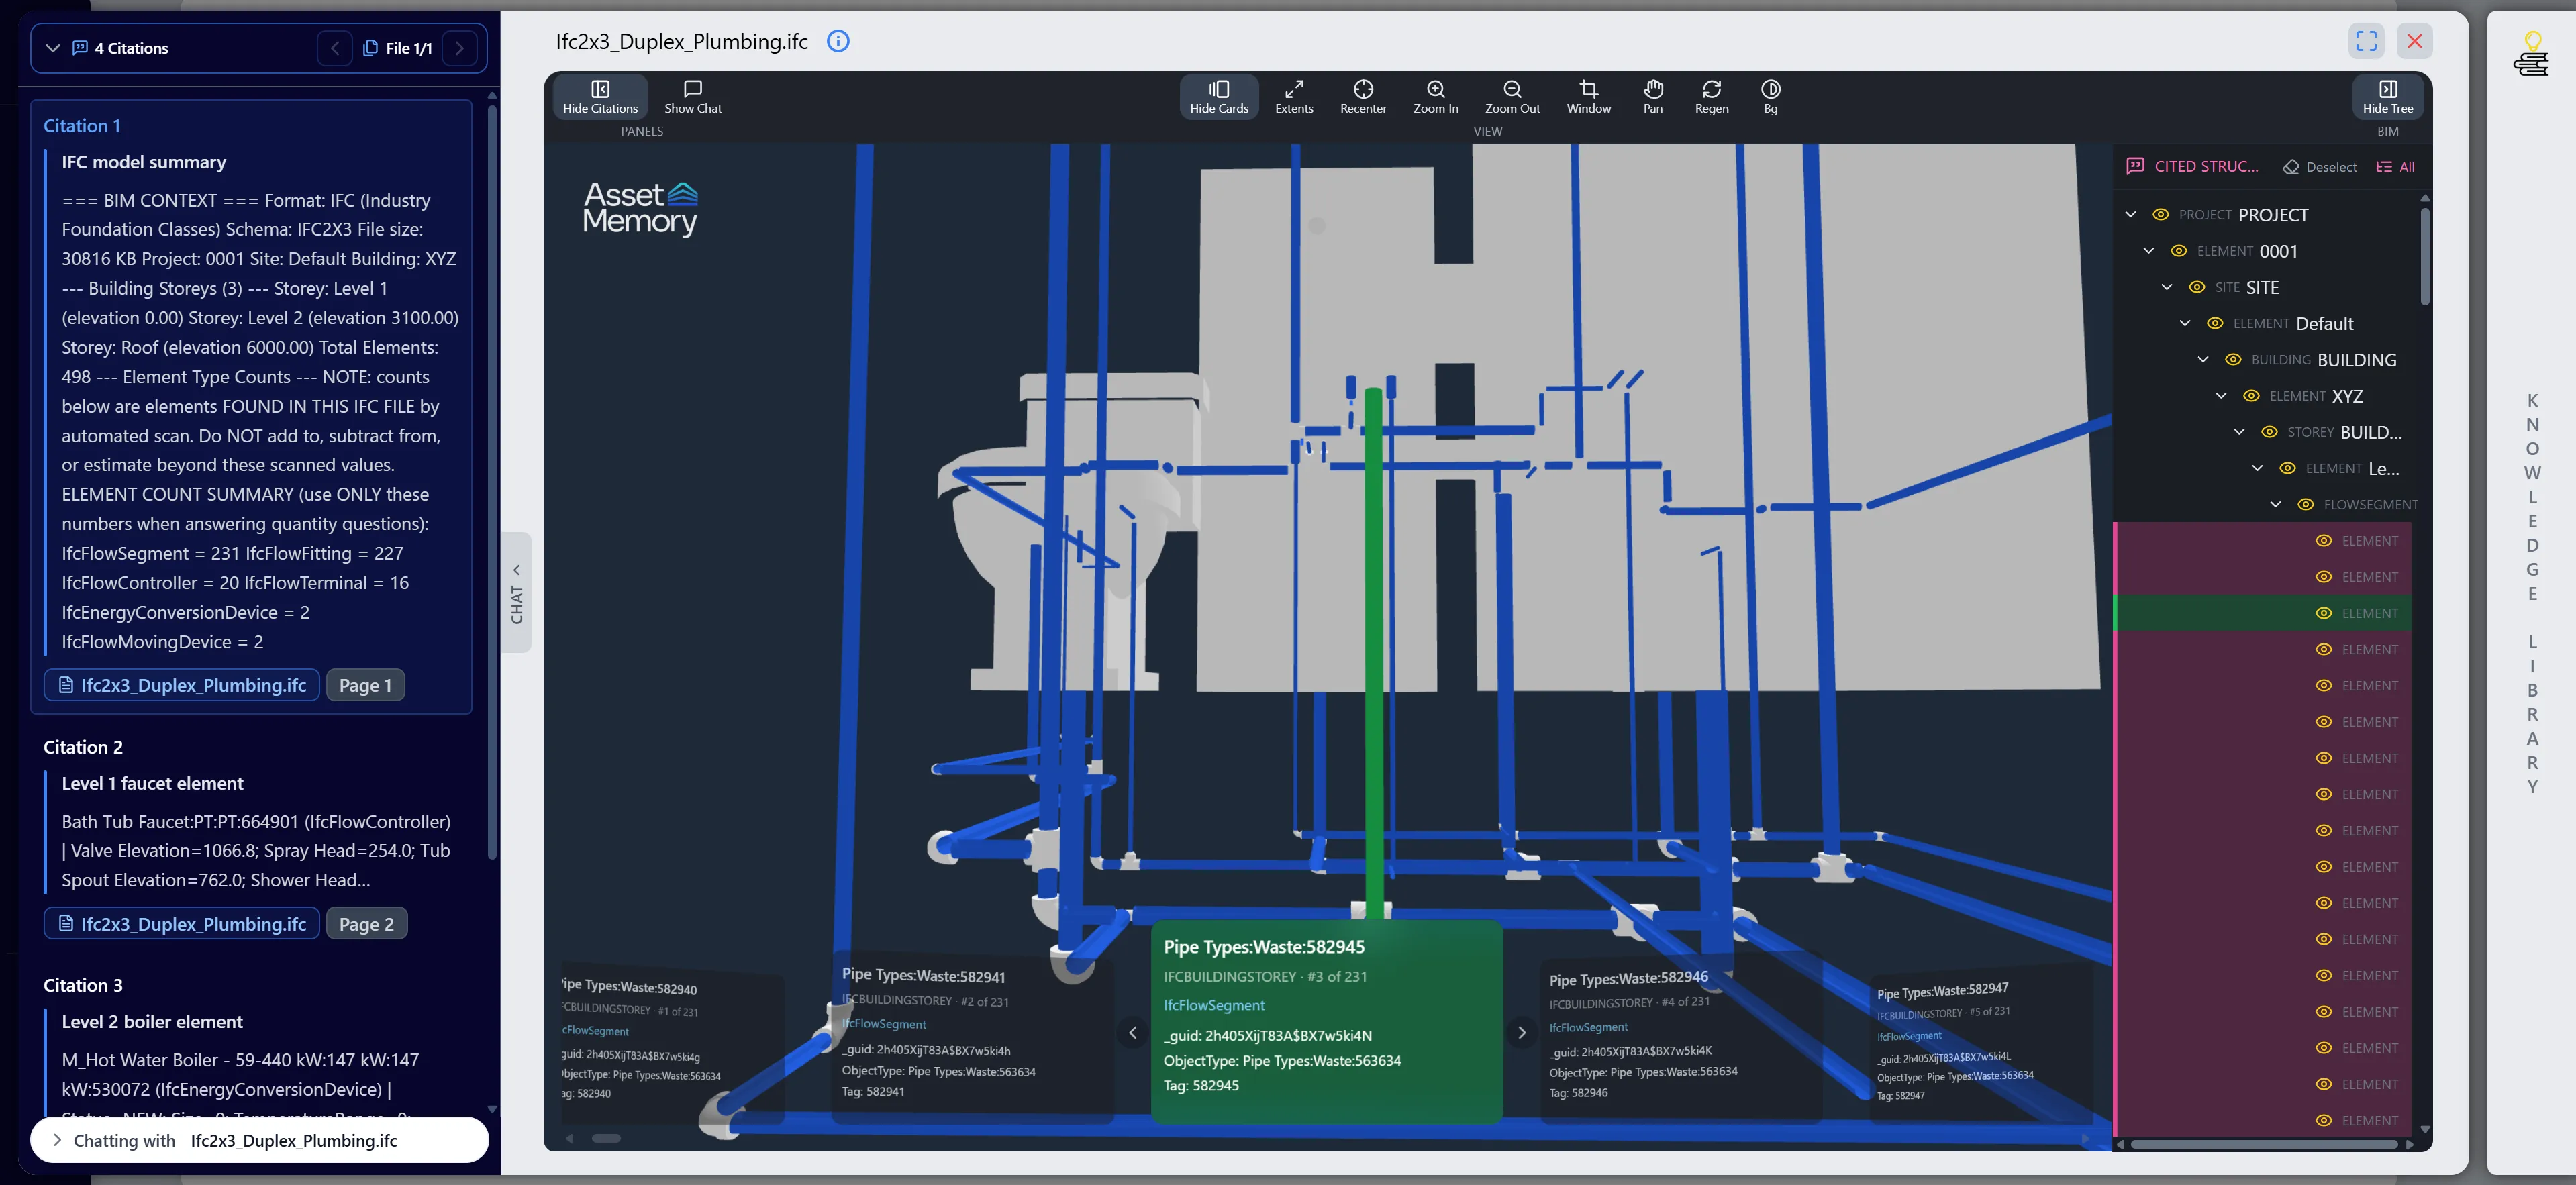Click the Extents view tool
Viewport: 2576px width, 1185px height.
[x=1293, y=96]
